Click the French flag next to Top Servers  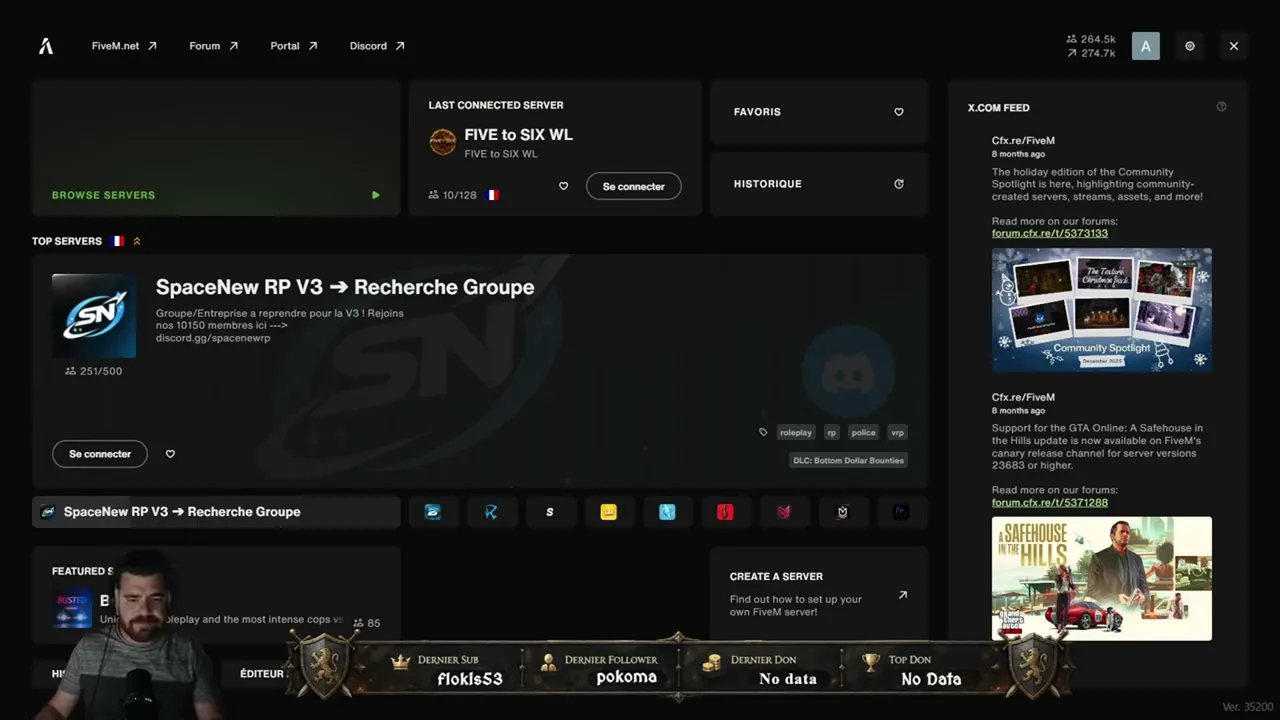point(117,241)
